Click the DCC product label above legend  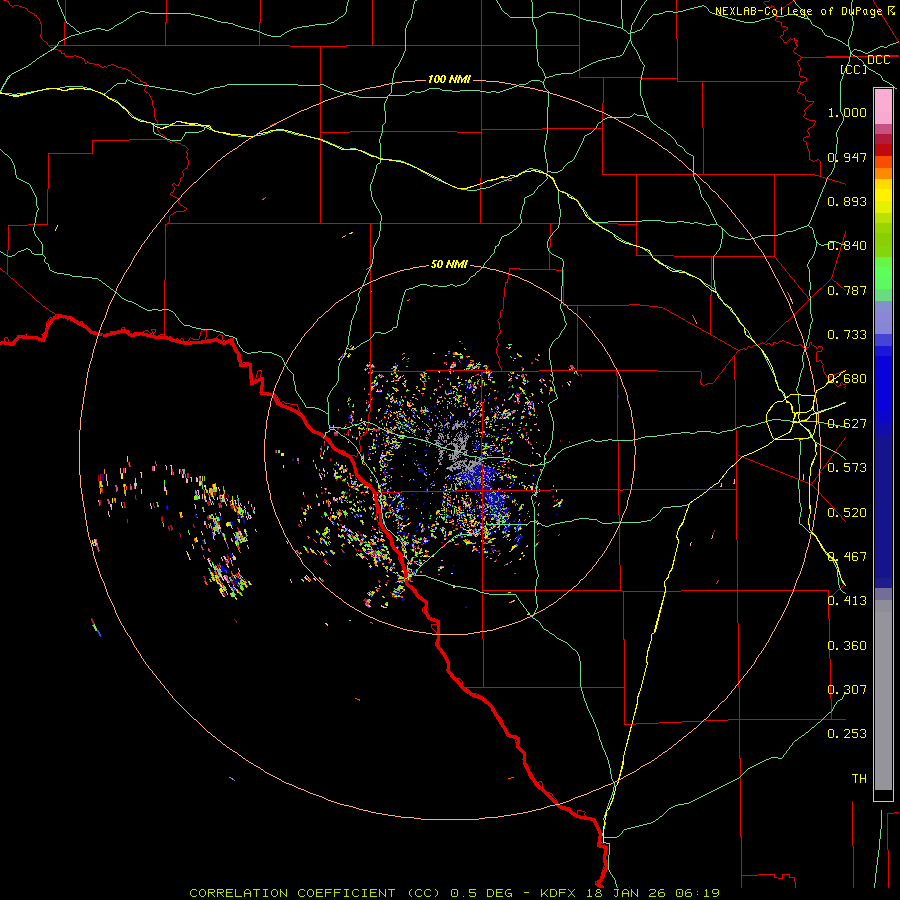[x=878, y=60]
